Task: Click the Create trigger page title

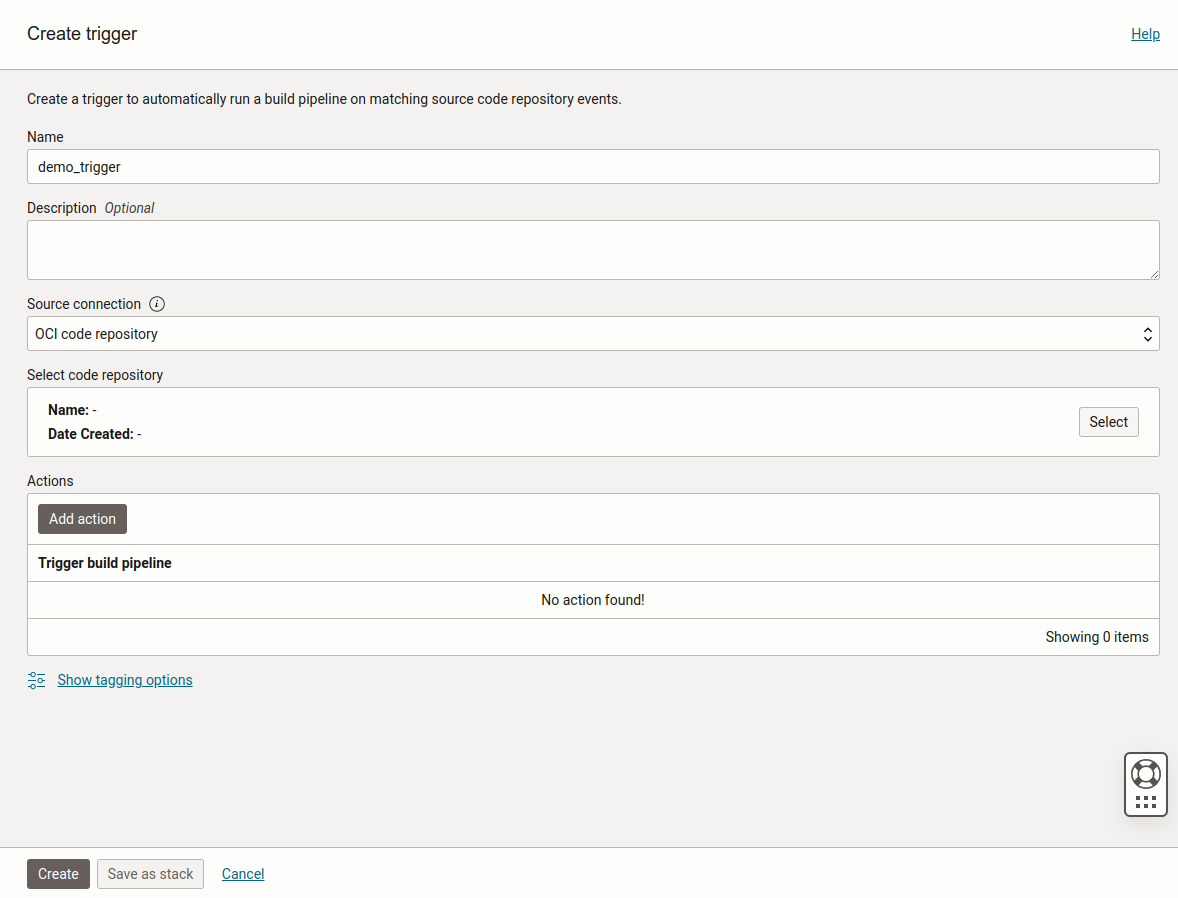Action: click(82, 34)
